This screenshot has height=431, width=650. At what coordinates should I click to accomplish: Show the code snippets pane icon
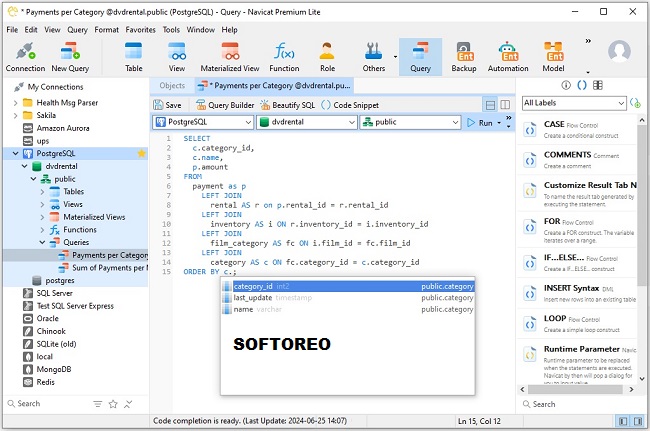[x=582, y=85]
